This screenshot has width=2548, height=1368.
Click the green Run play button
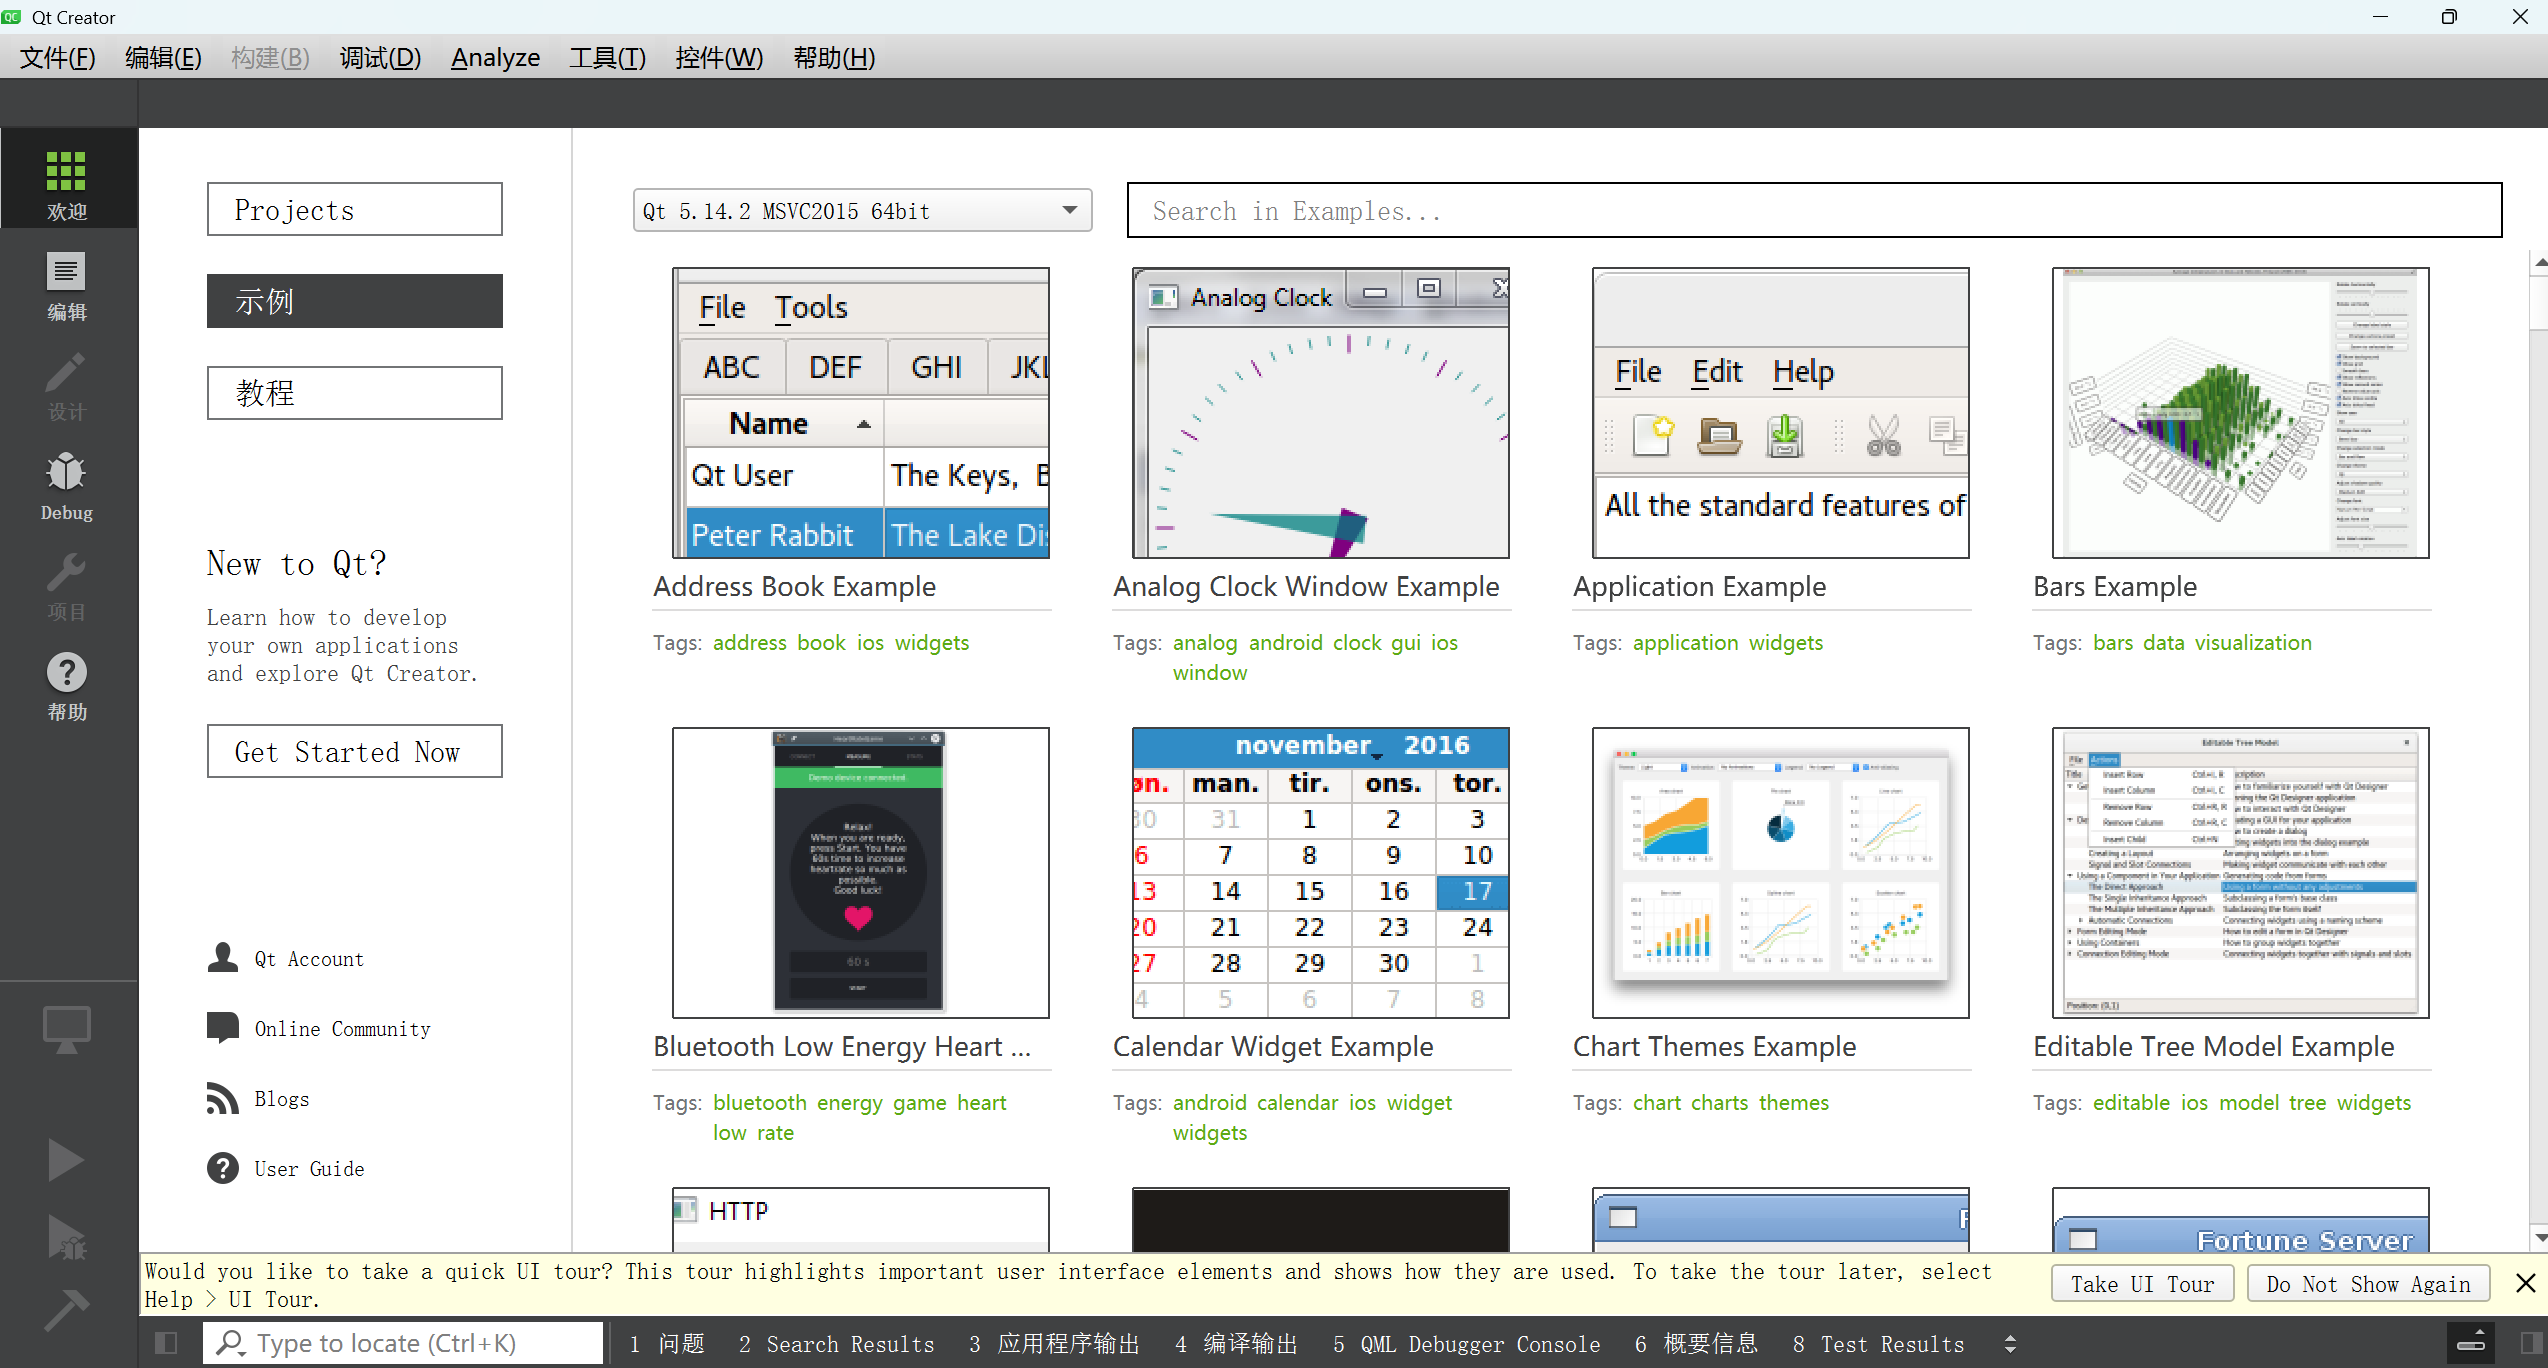click(66, 1160)
